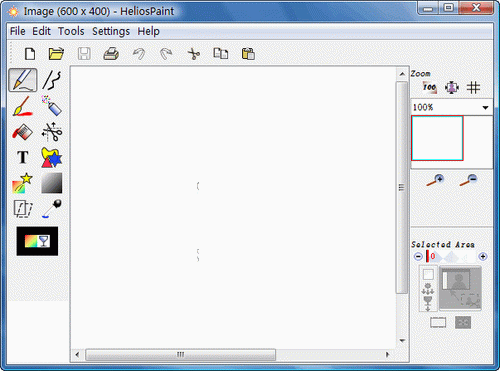This screenshot has width=500, height=371.
Task: Select the Paint Bucket fill tool
Action: click(23, 132)
